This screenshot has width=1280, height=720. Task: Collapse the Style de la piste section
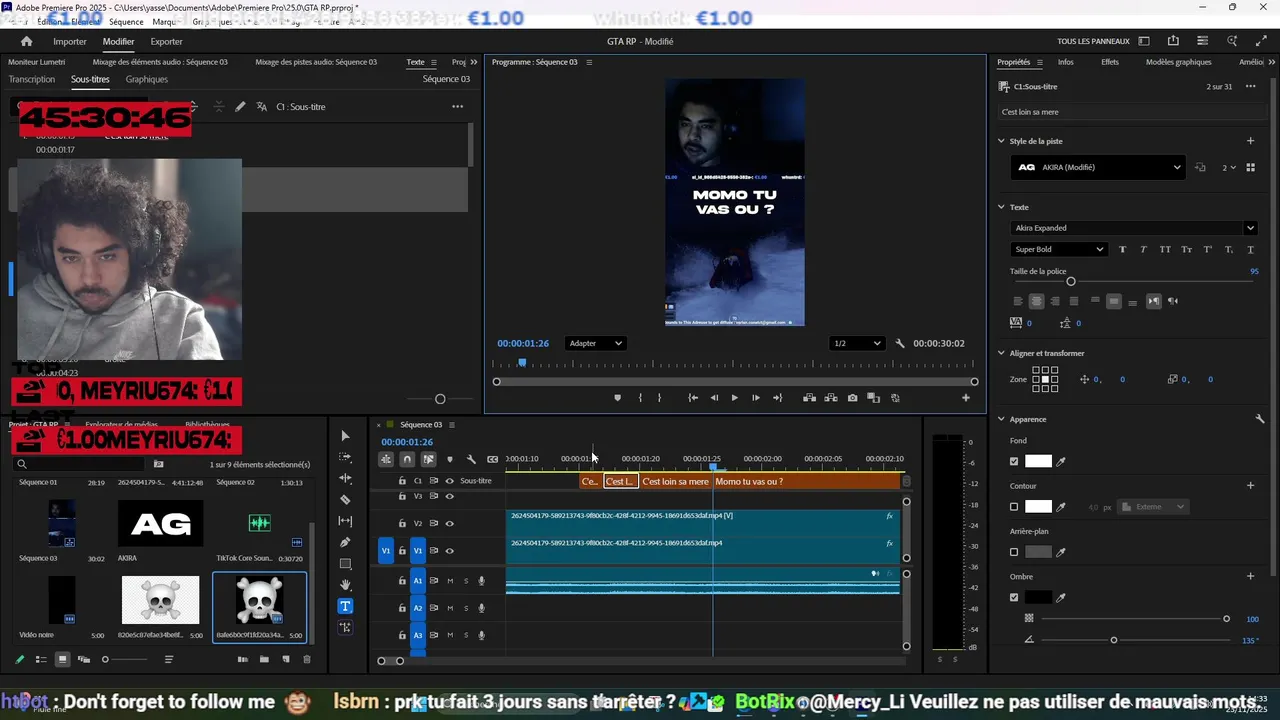tap(1001, 141)
